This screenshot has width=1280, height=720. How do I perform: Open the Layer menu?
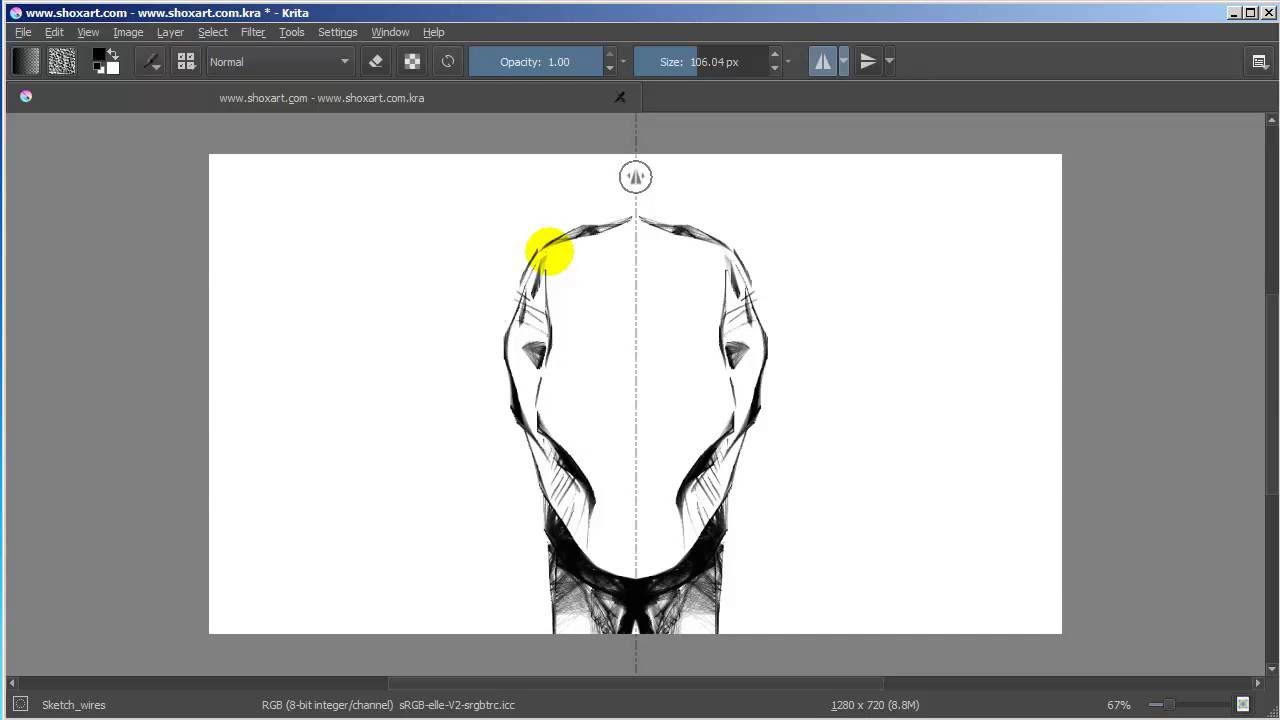pyautogui.click(x=170, y=32)
